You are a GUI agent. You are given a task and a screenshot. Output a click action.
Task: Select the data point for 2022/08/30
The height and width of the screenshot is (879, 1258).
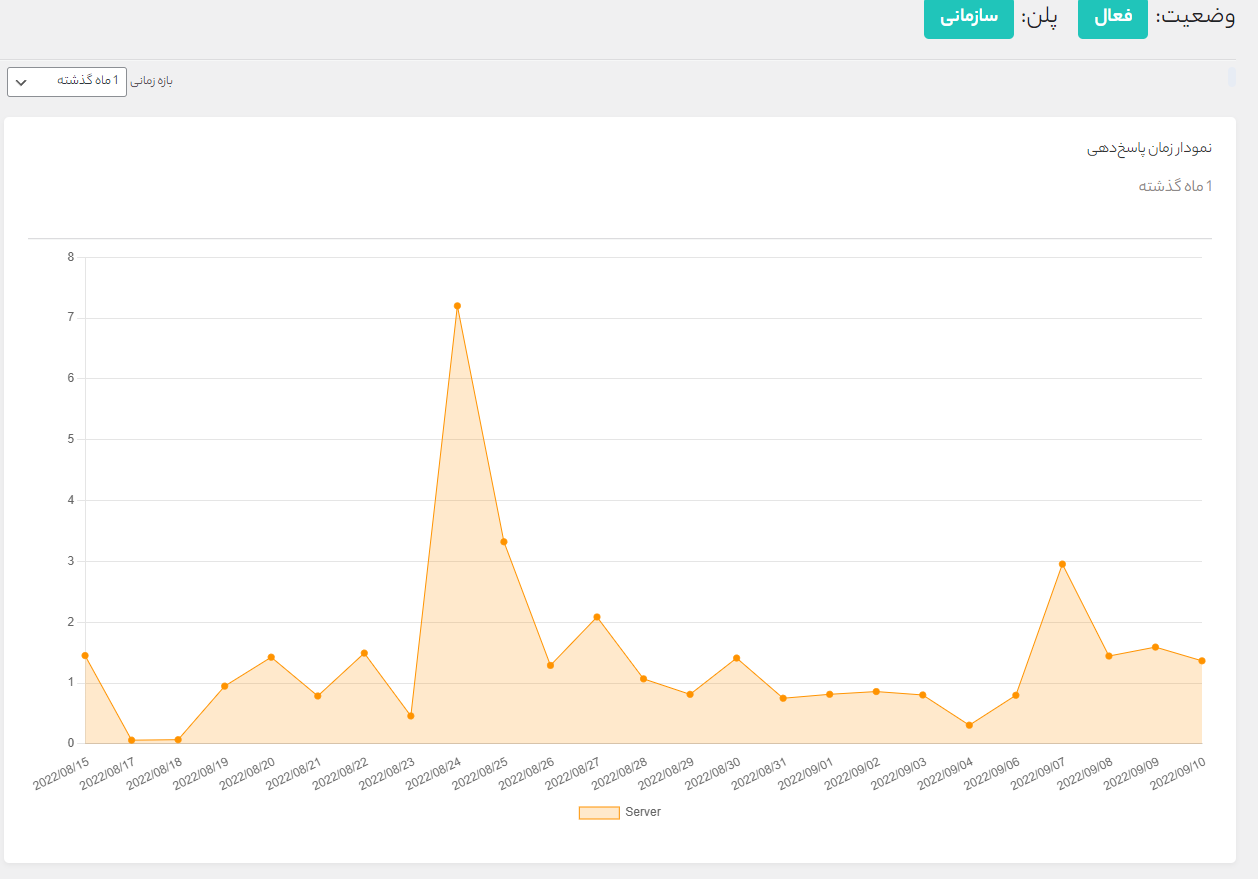(737, 658)
